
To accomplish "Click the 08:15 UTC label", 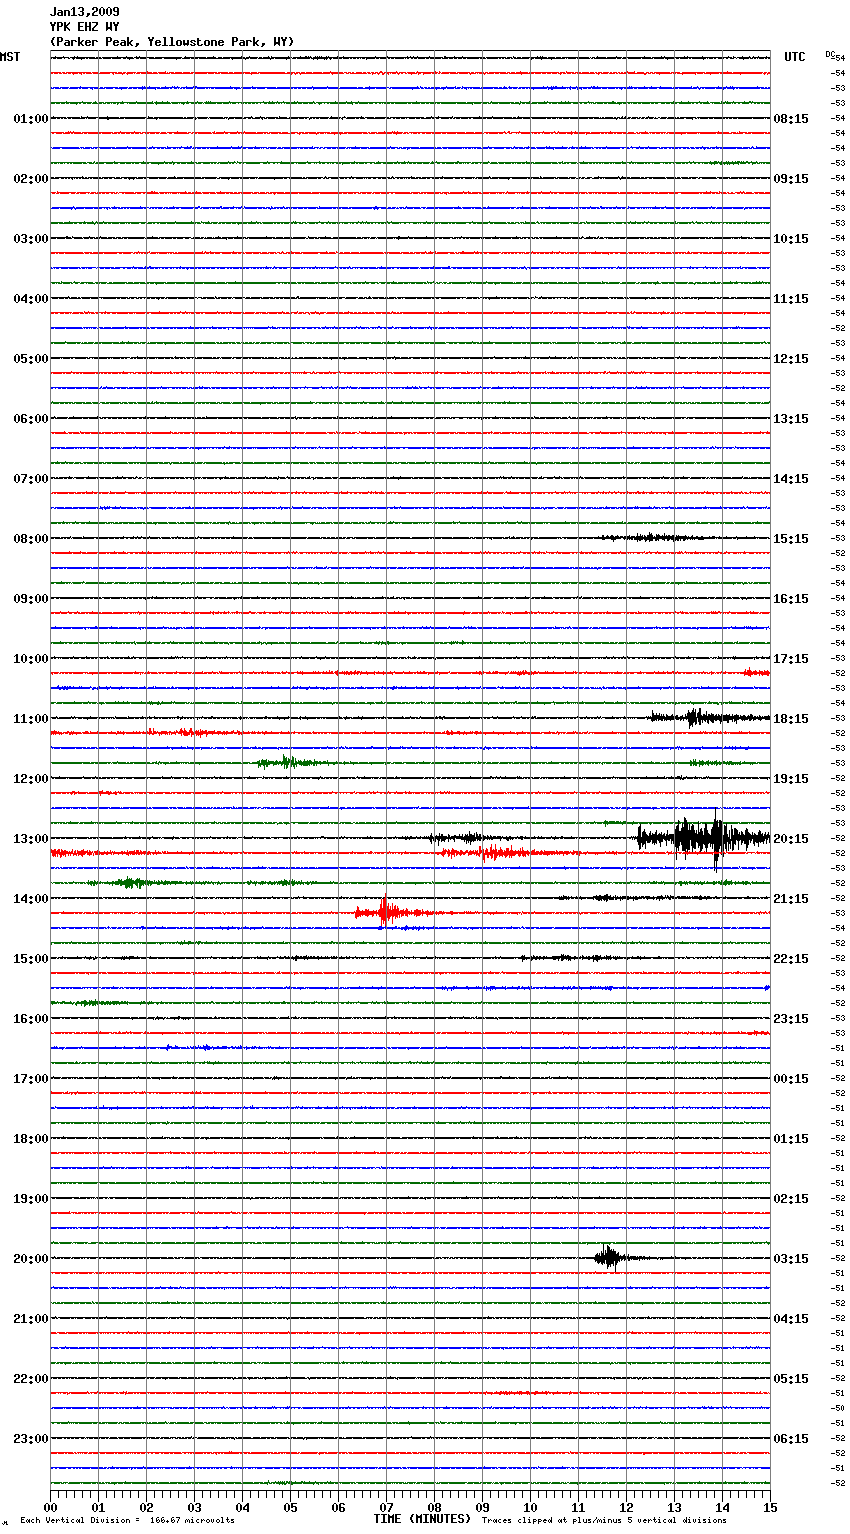I will [x=791, y=119].
